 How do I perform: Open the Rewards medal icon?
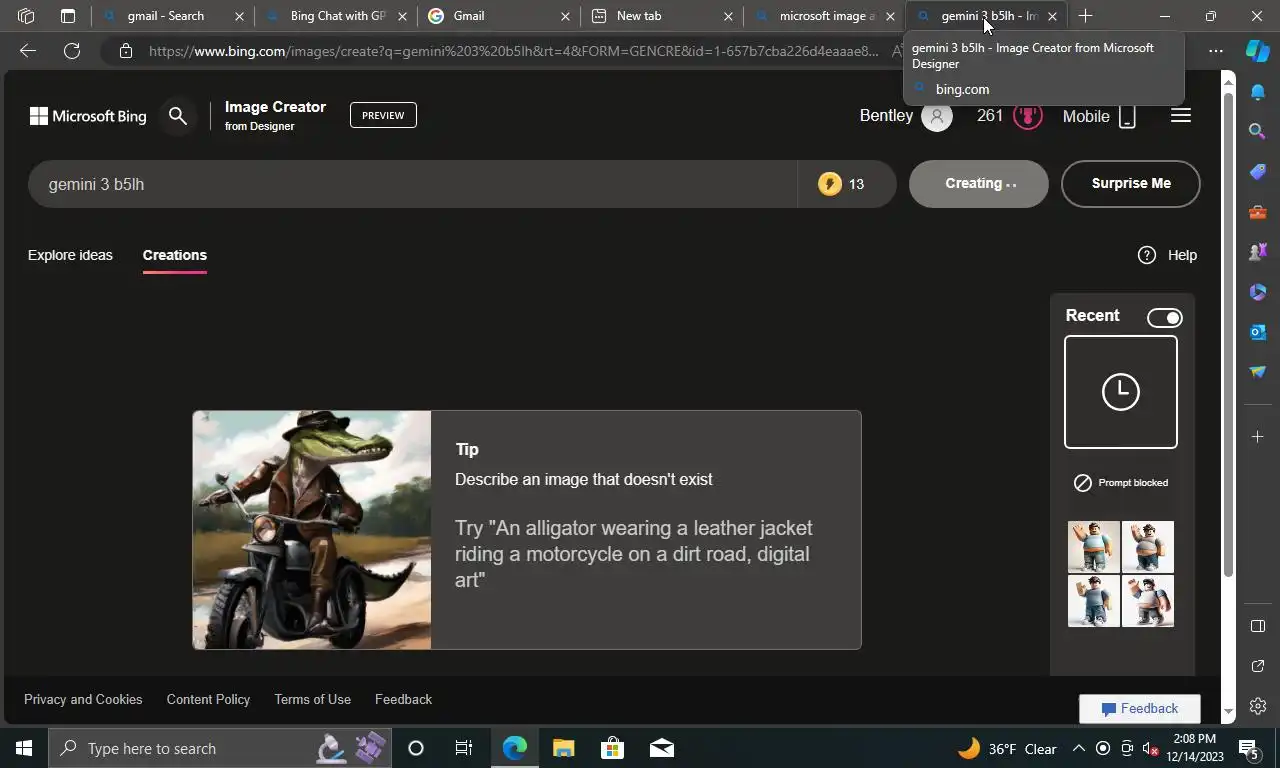tap(1028, 116)
